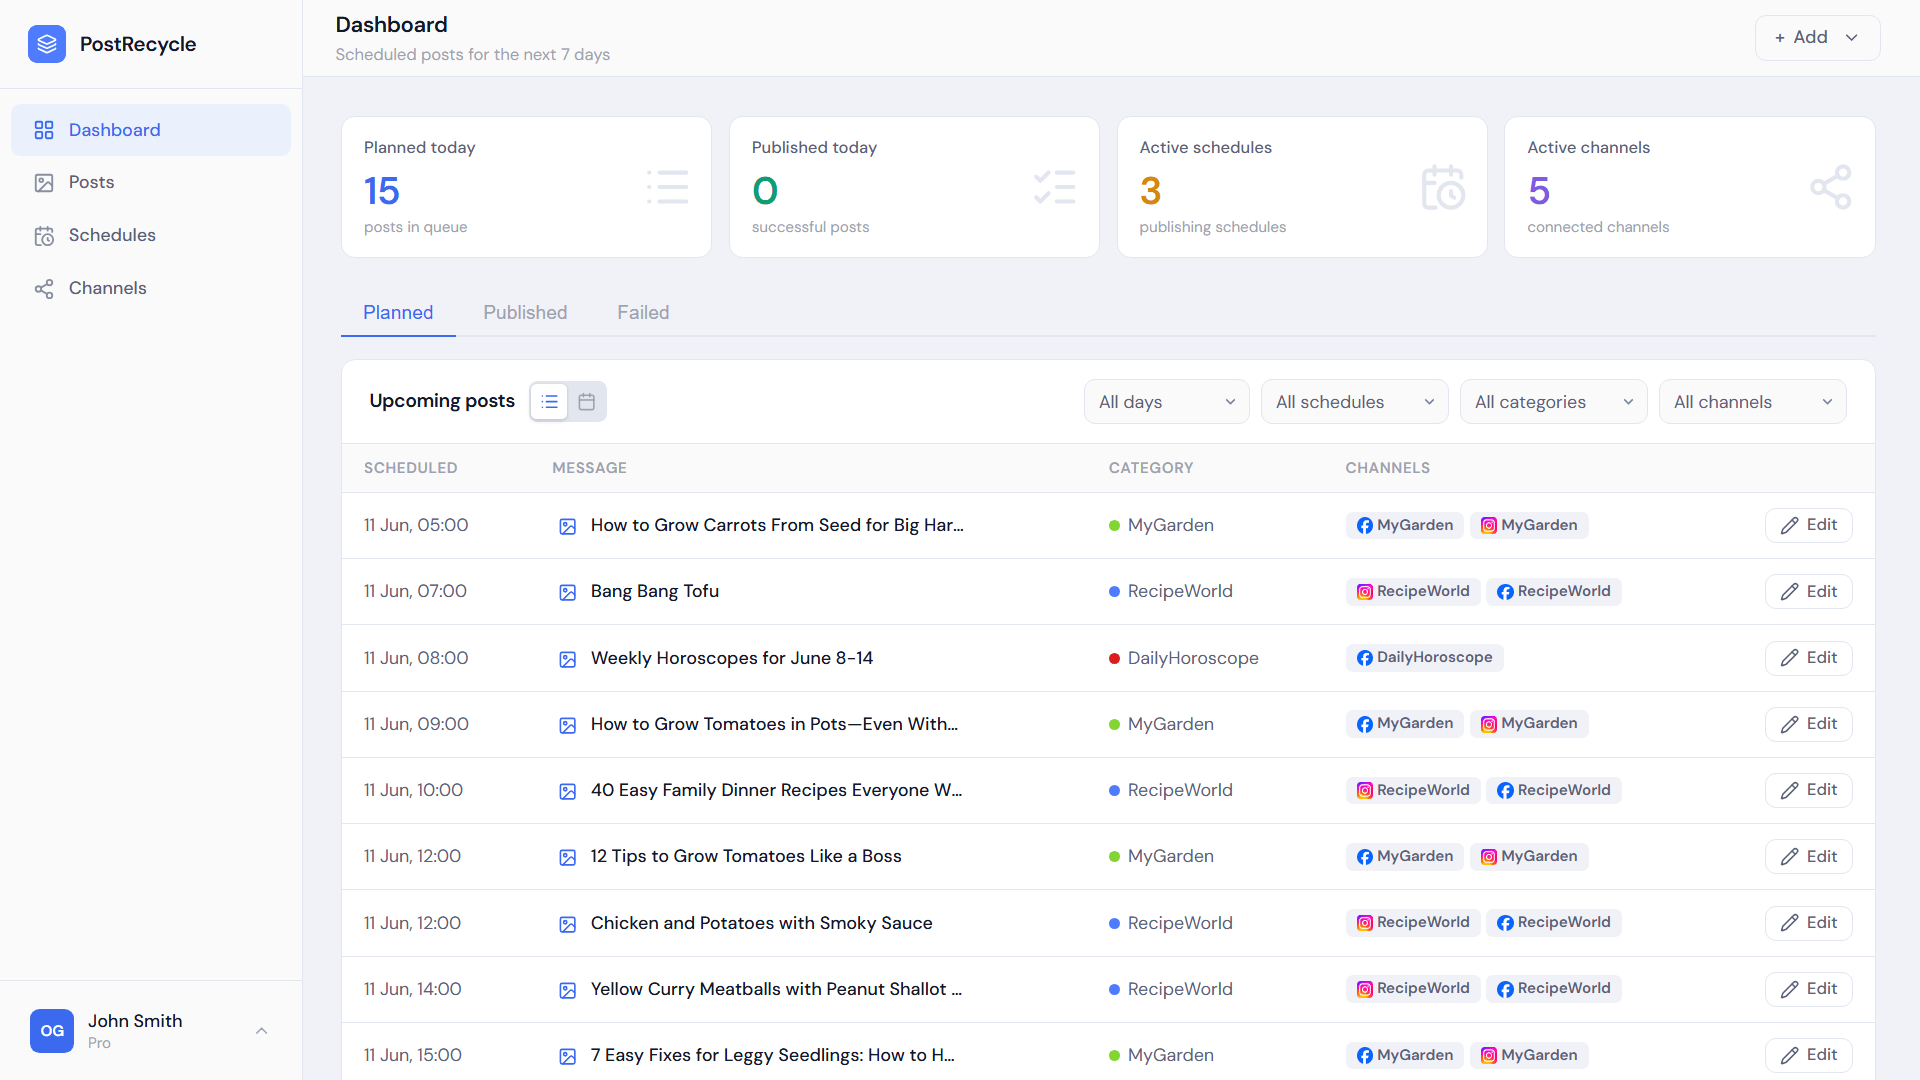Screen dimensions: 1920x1080
Task: Click the red DailyHoroscope category dot
Action: pyautogui.click(x=1114, y=658)
